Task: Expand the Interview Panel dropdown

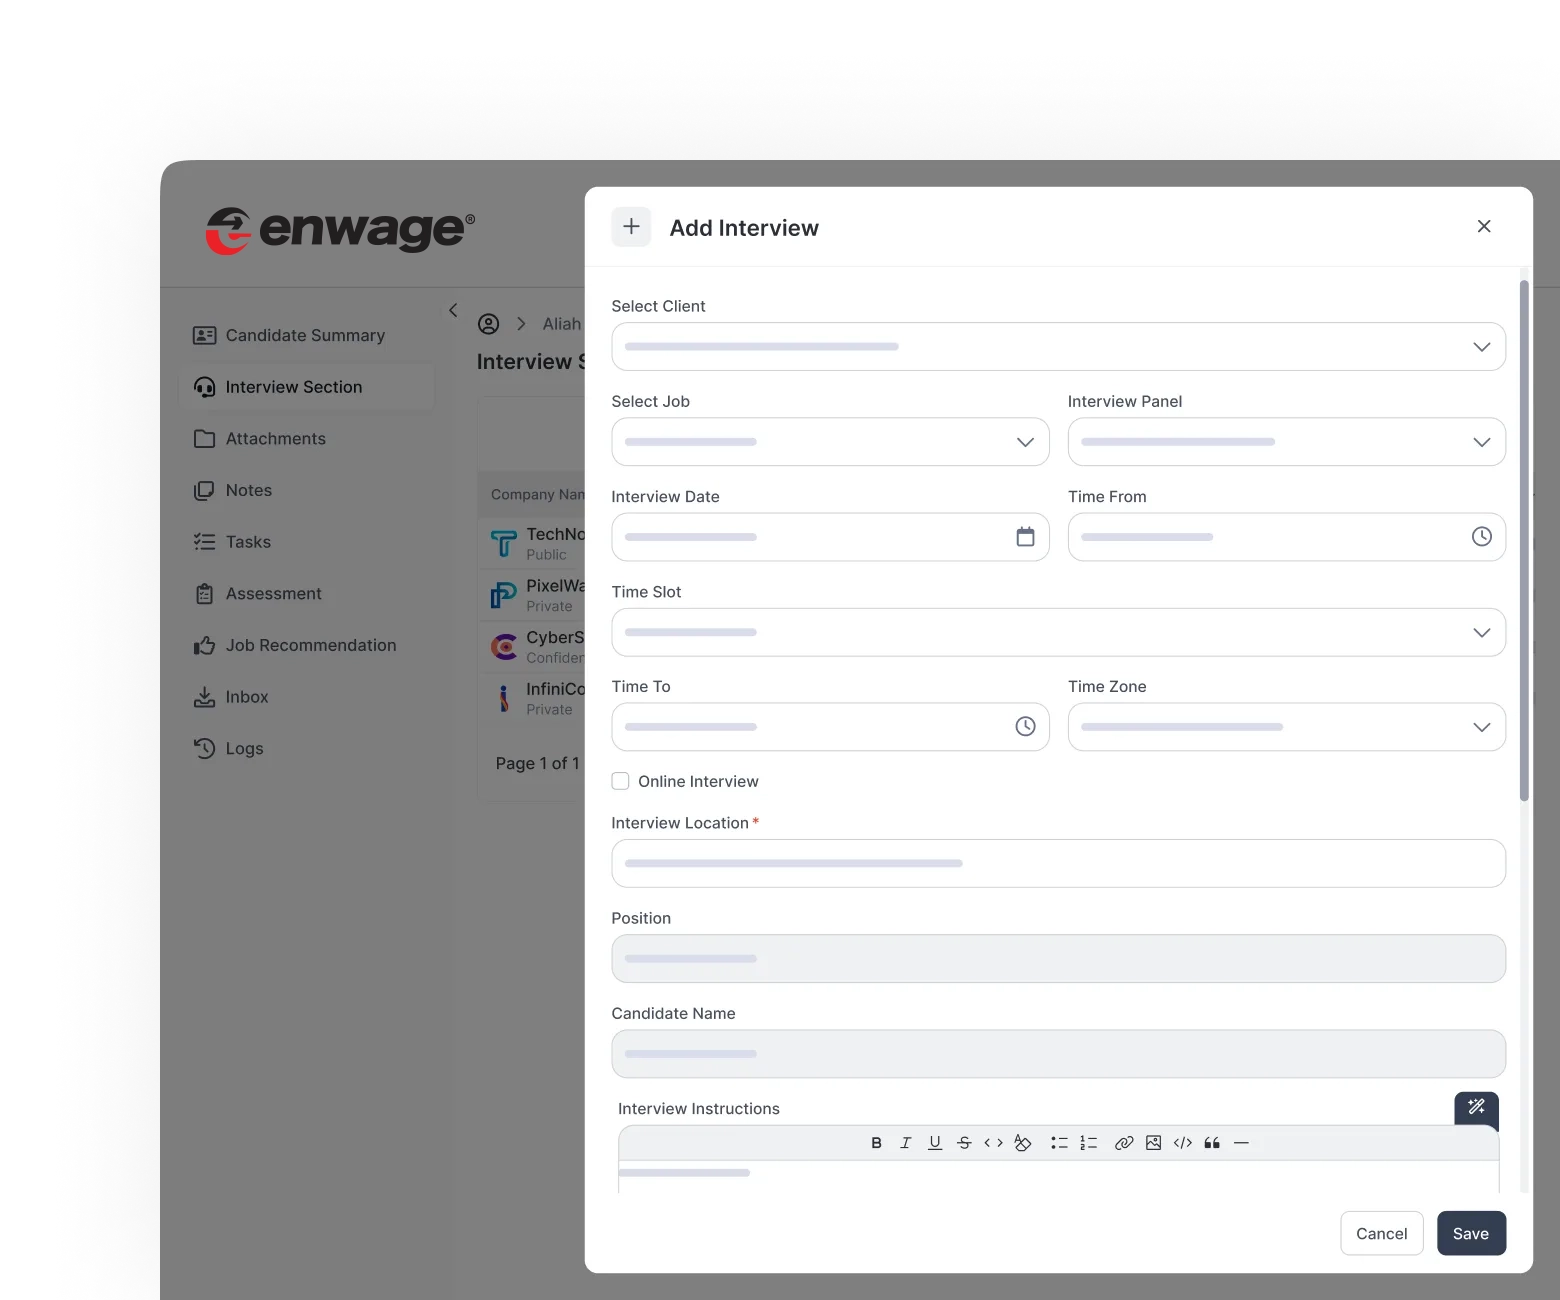Action: [1482, 441]
